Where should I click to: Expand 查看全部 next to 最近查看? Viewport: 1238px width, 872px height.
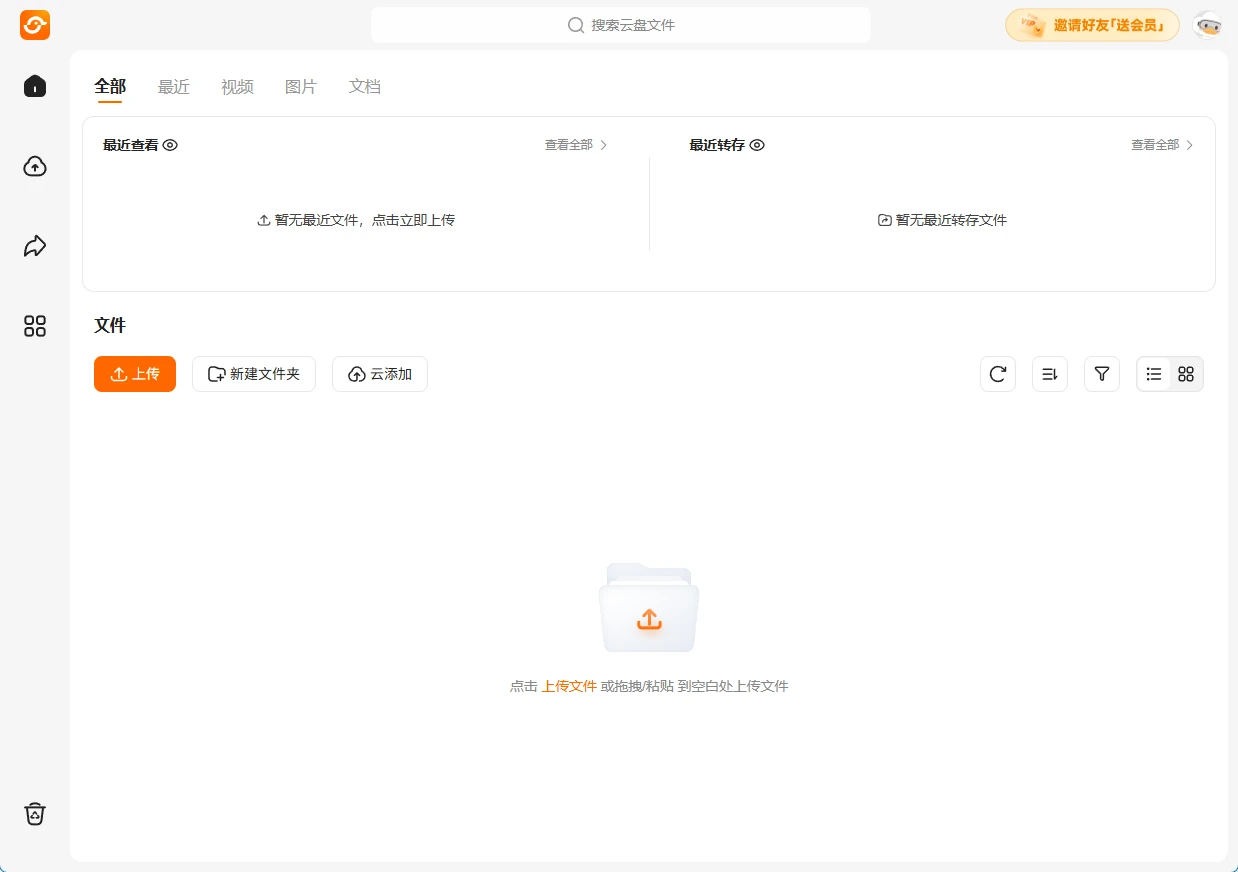(570, 144)
